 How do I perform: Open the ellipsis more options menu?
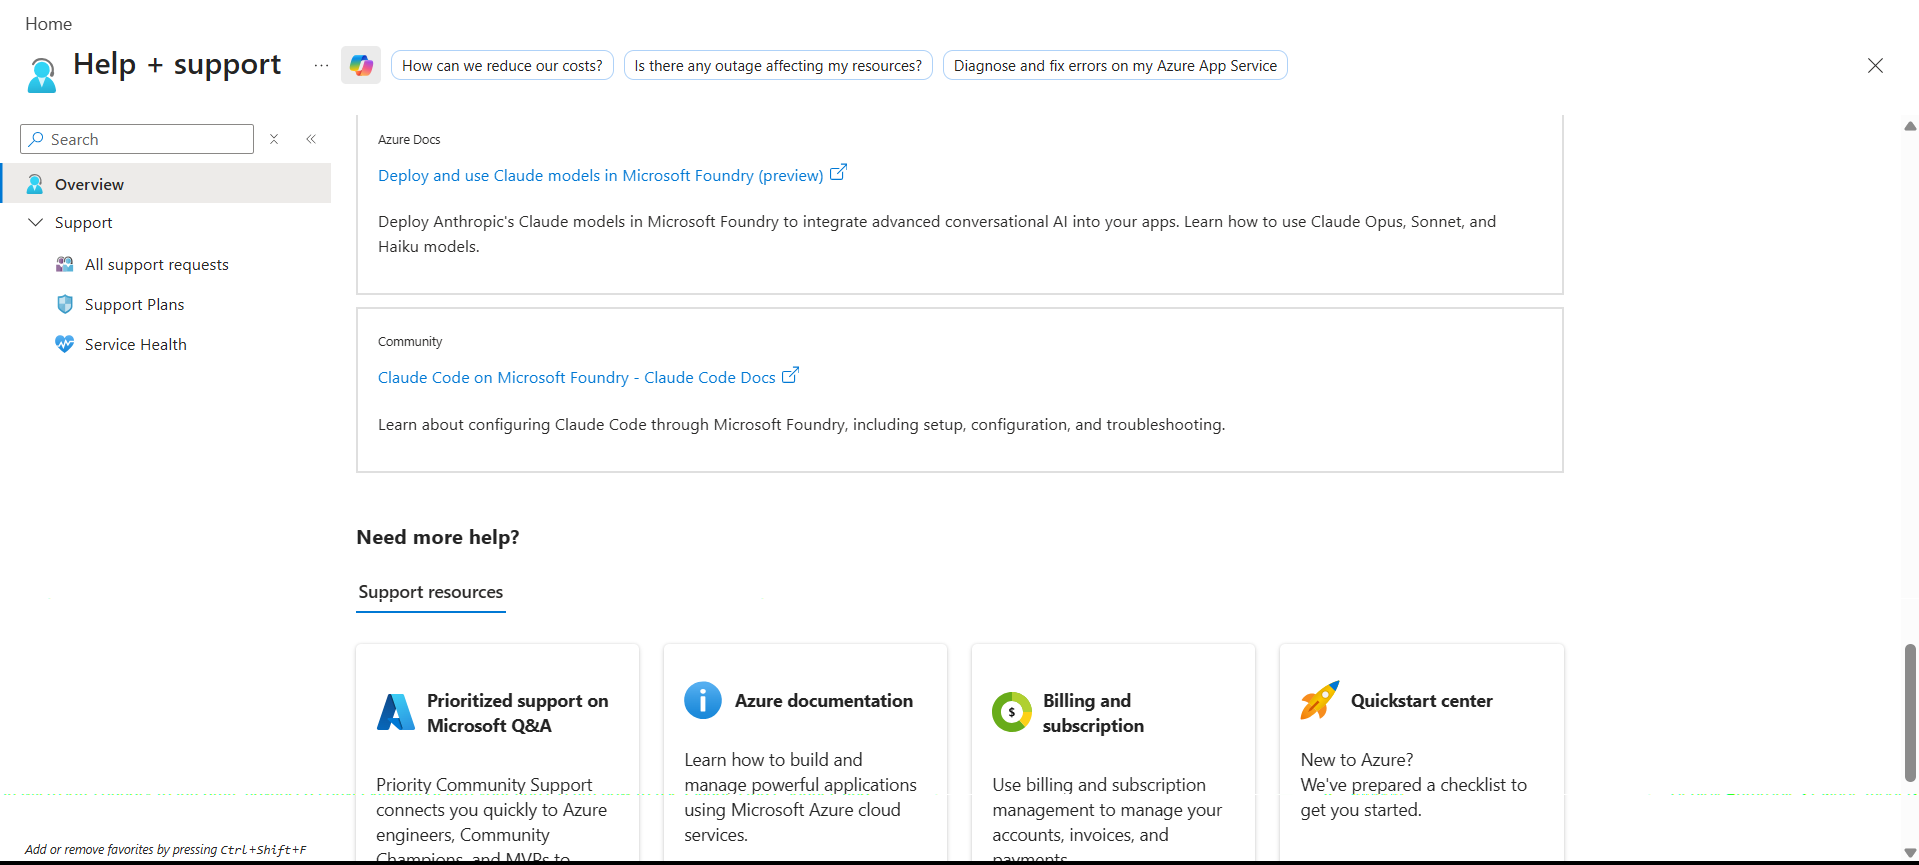(x=321, y=66)
